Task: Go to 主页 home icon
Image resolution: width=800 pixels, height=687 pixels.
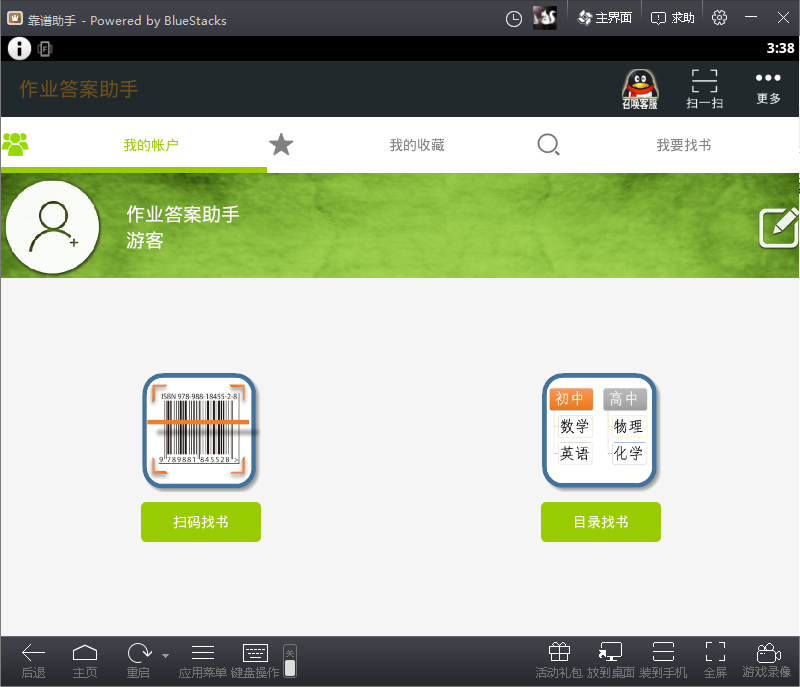Action: click(85, 654)
